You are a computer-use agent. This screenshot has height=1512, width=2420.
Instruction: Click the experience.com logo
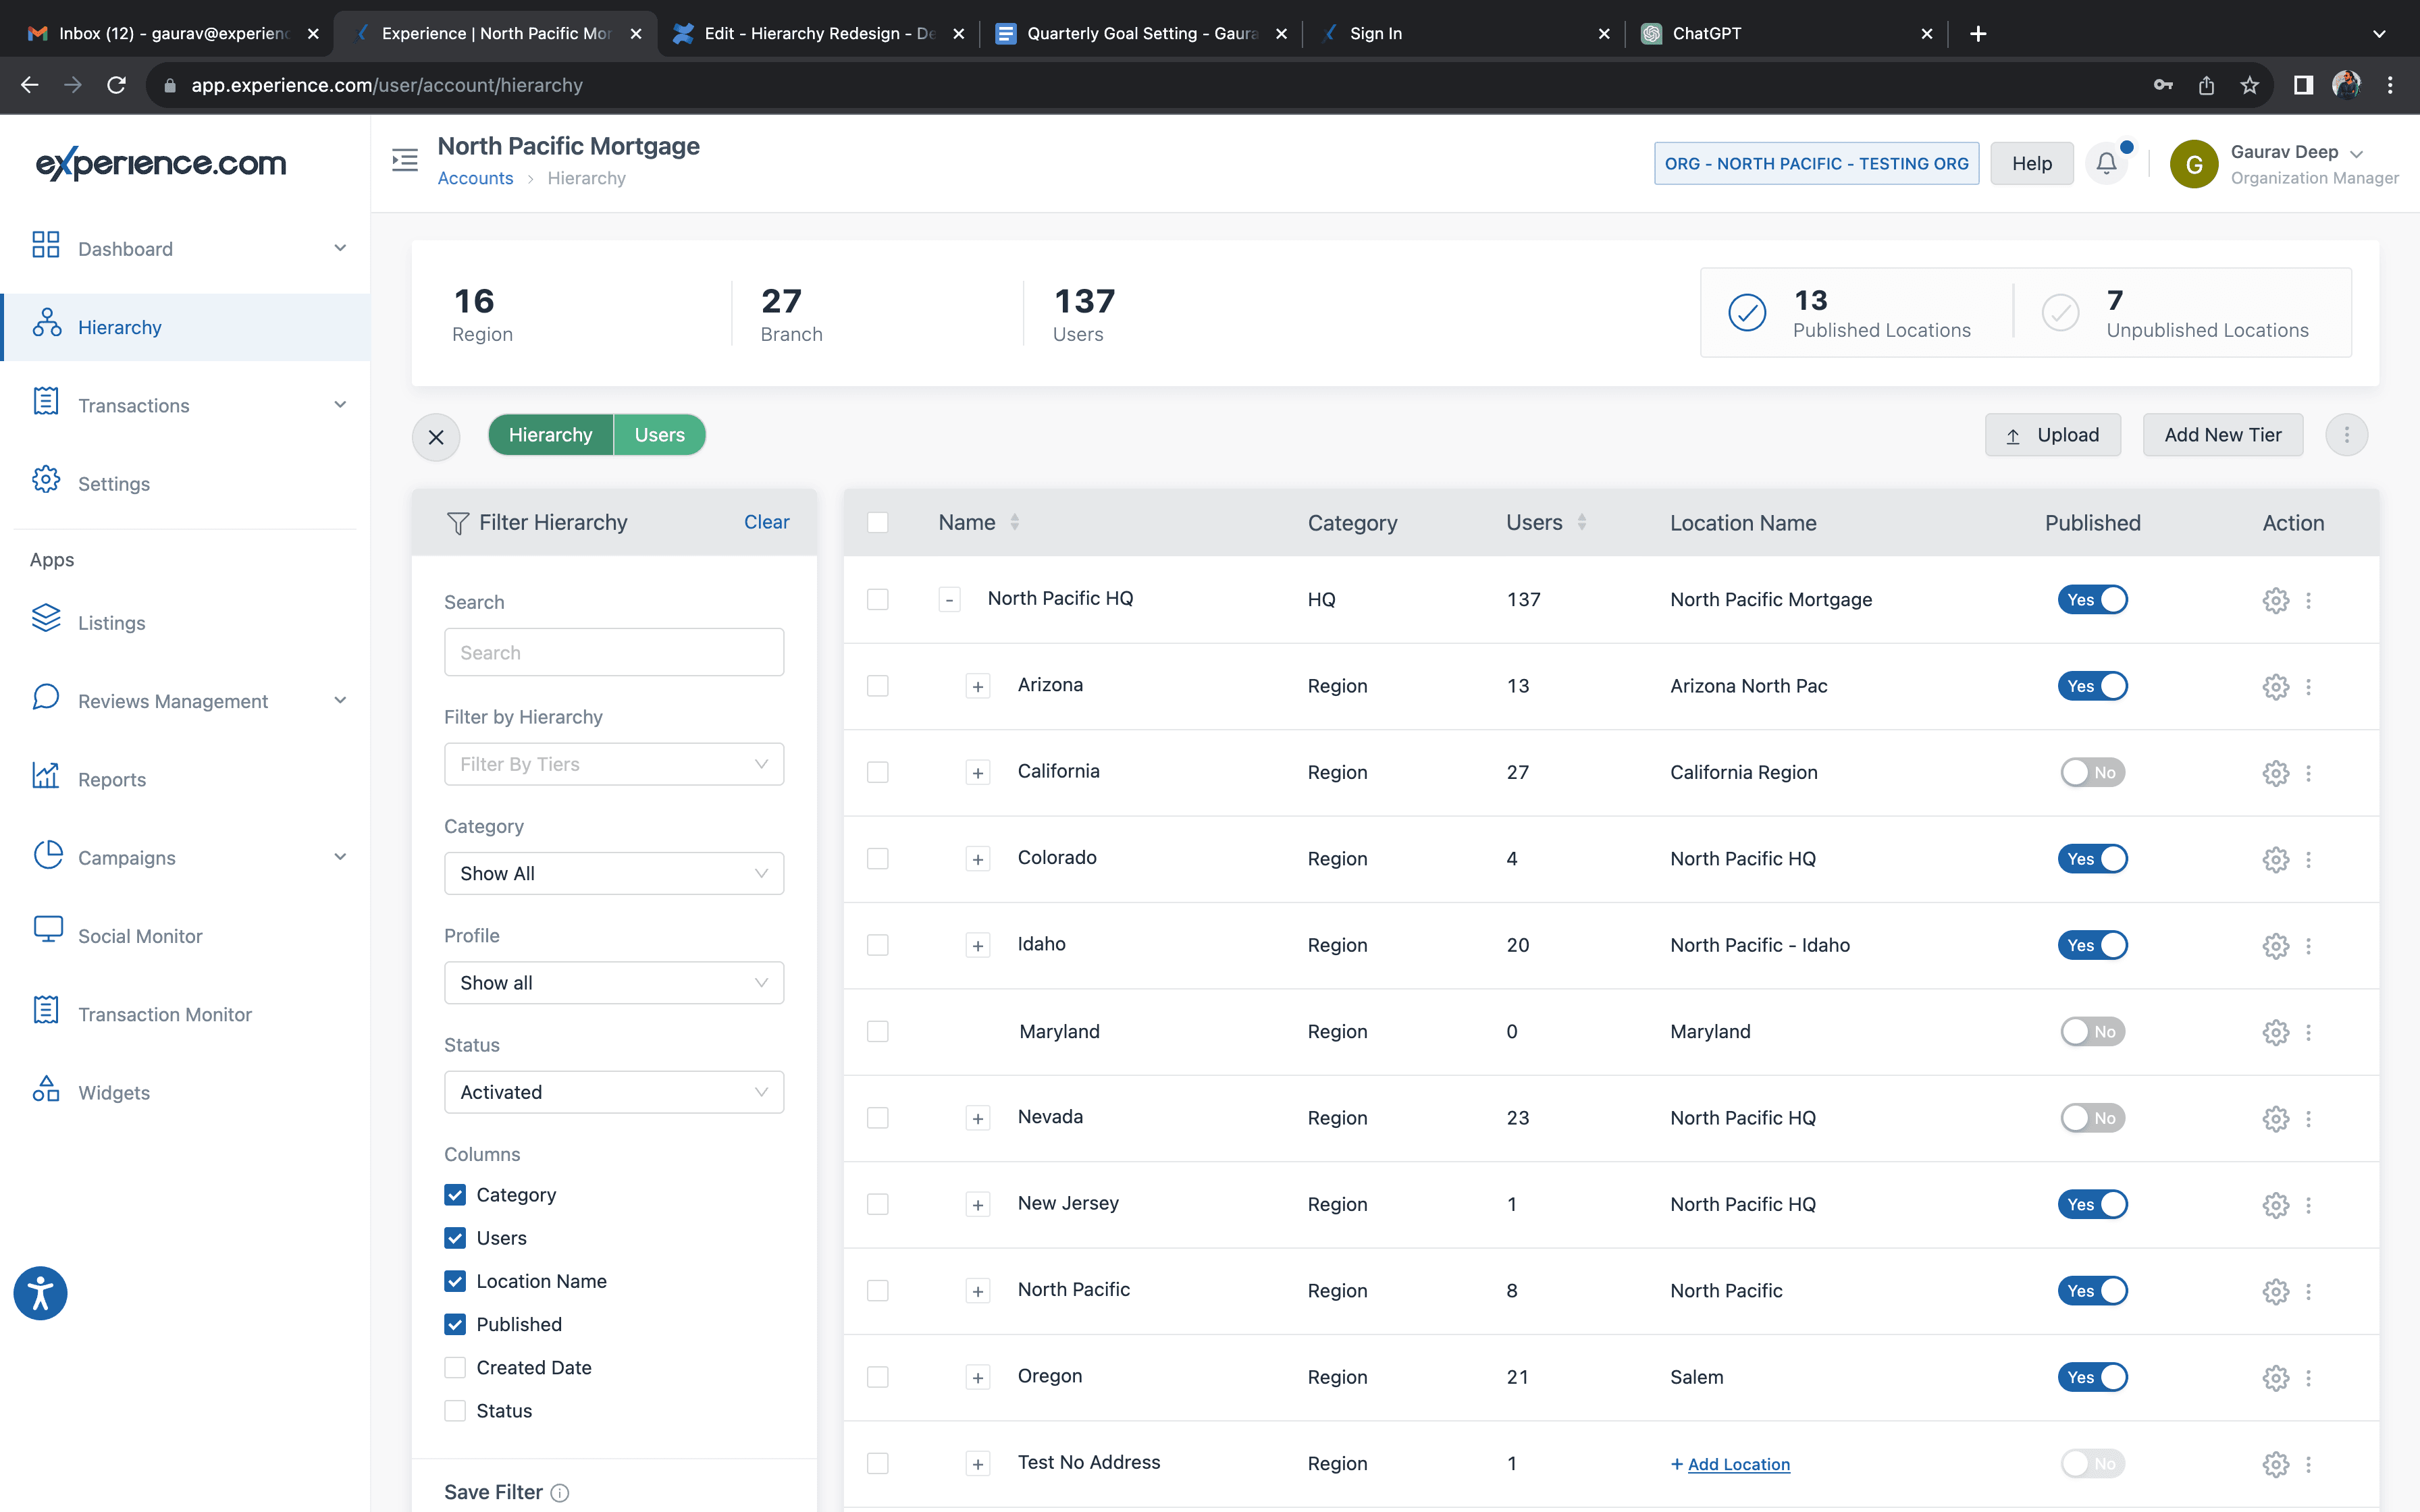[x=161, y=163]
